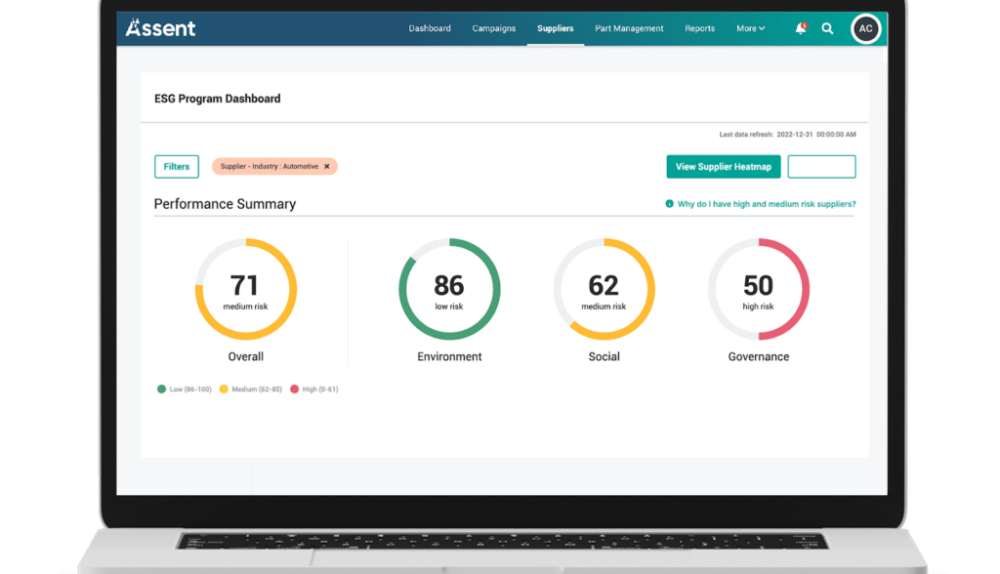1000x574 pixels.
Task: Open the Reports tab
Action: pyautogui.click(x=700, y=29)
